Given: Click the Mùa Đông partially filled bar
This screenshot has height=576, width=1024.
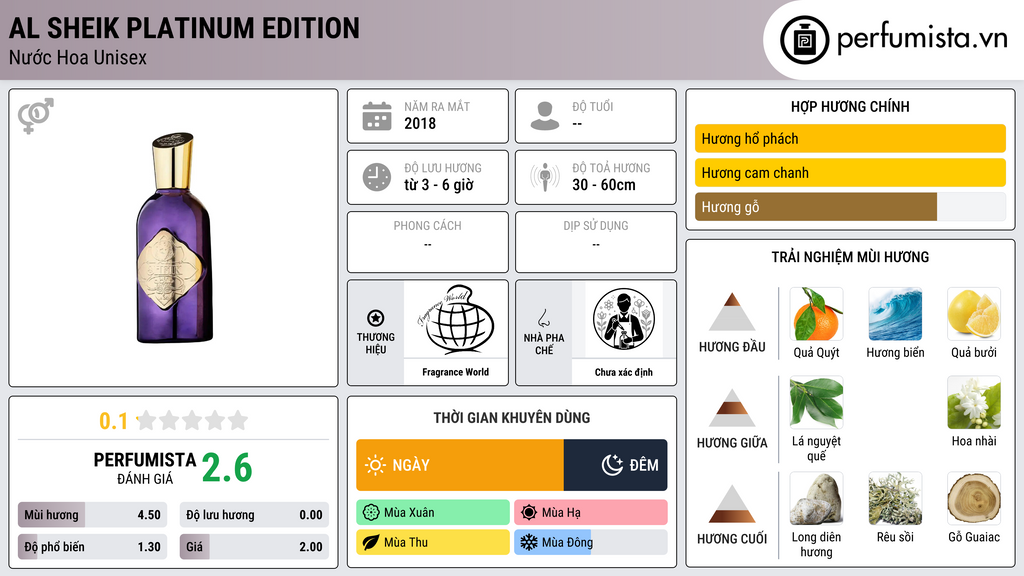Looking at the screenshot, I should tap(591, 542).
